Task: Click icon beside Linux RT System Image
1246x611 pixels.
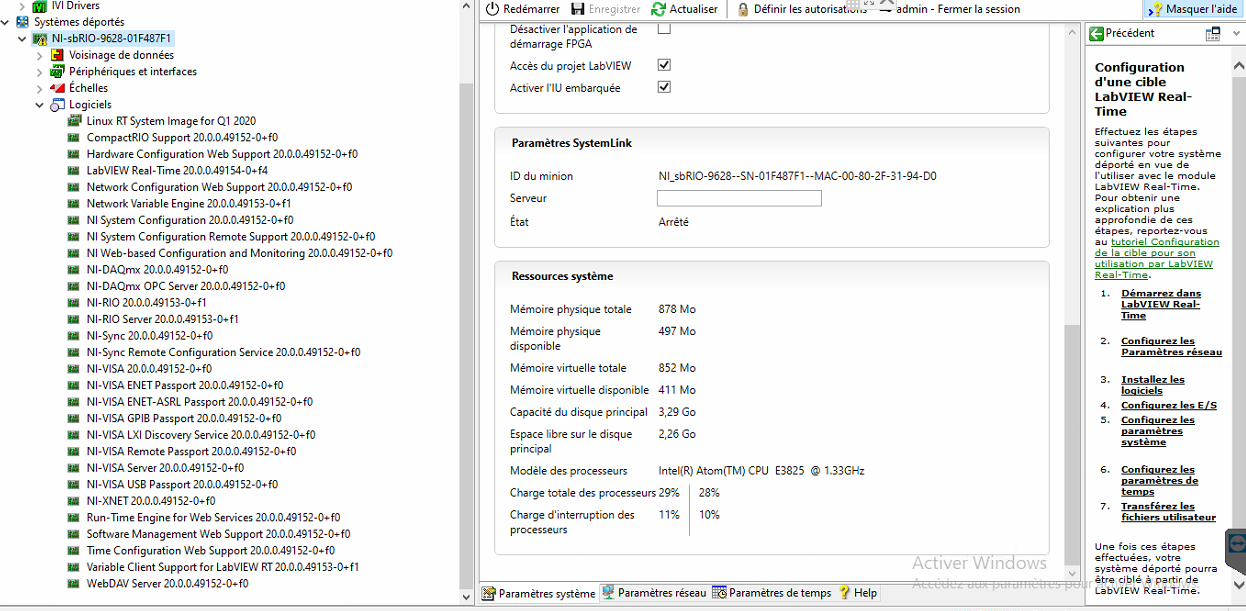Action: click(x=74, y=121)
